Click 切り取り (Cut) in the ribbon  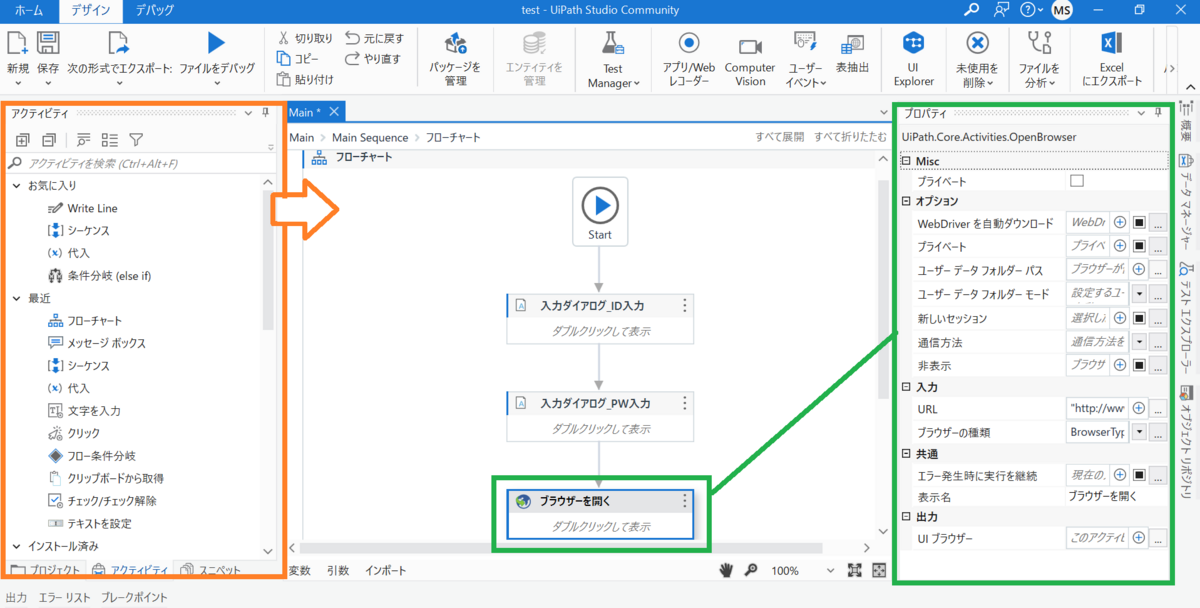pos(305,38)
